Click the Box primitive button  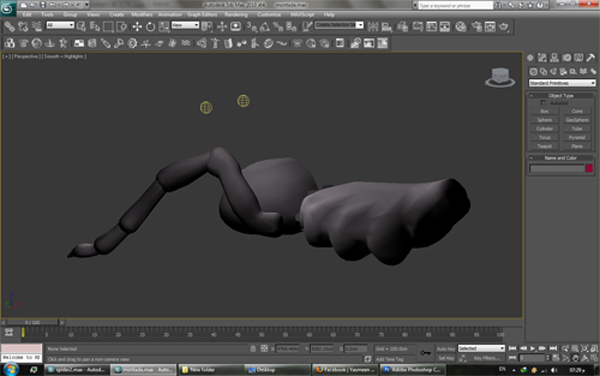tap(545, 111)
